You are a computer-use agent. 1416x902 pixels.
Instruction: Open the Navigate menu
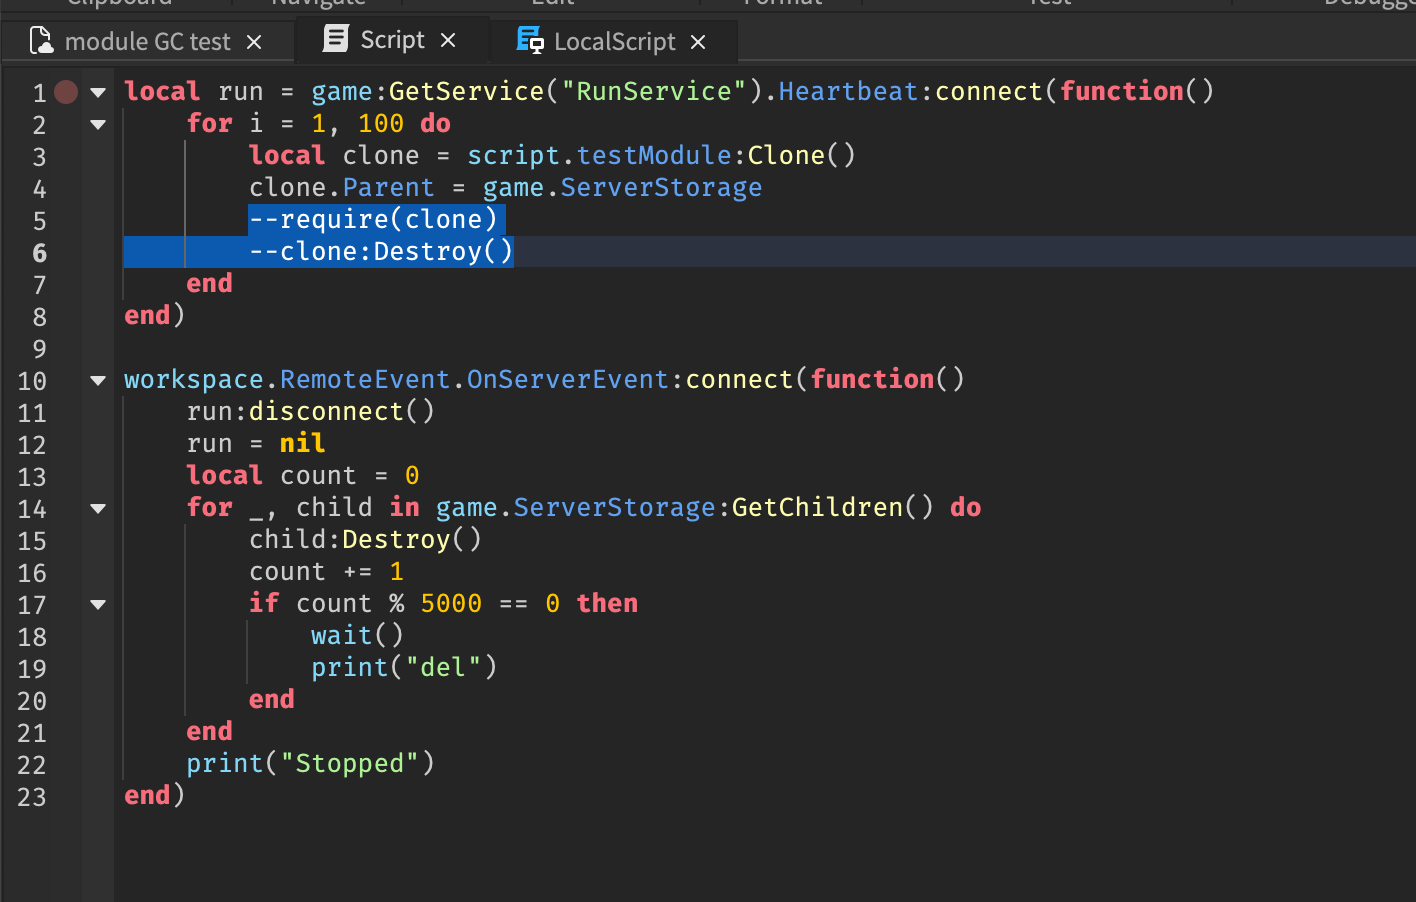point(317,4)
